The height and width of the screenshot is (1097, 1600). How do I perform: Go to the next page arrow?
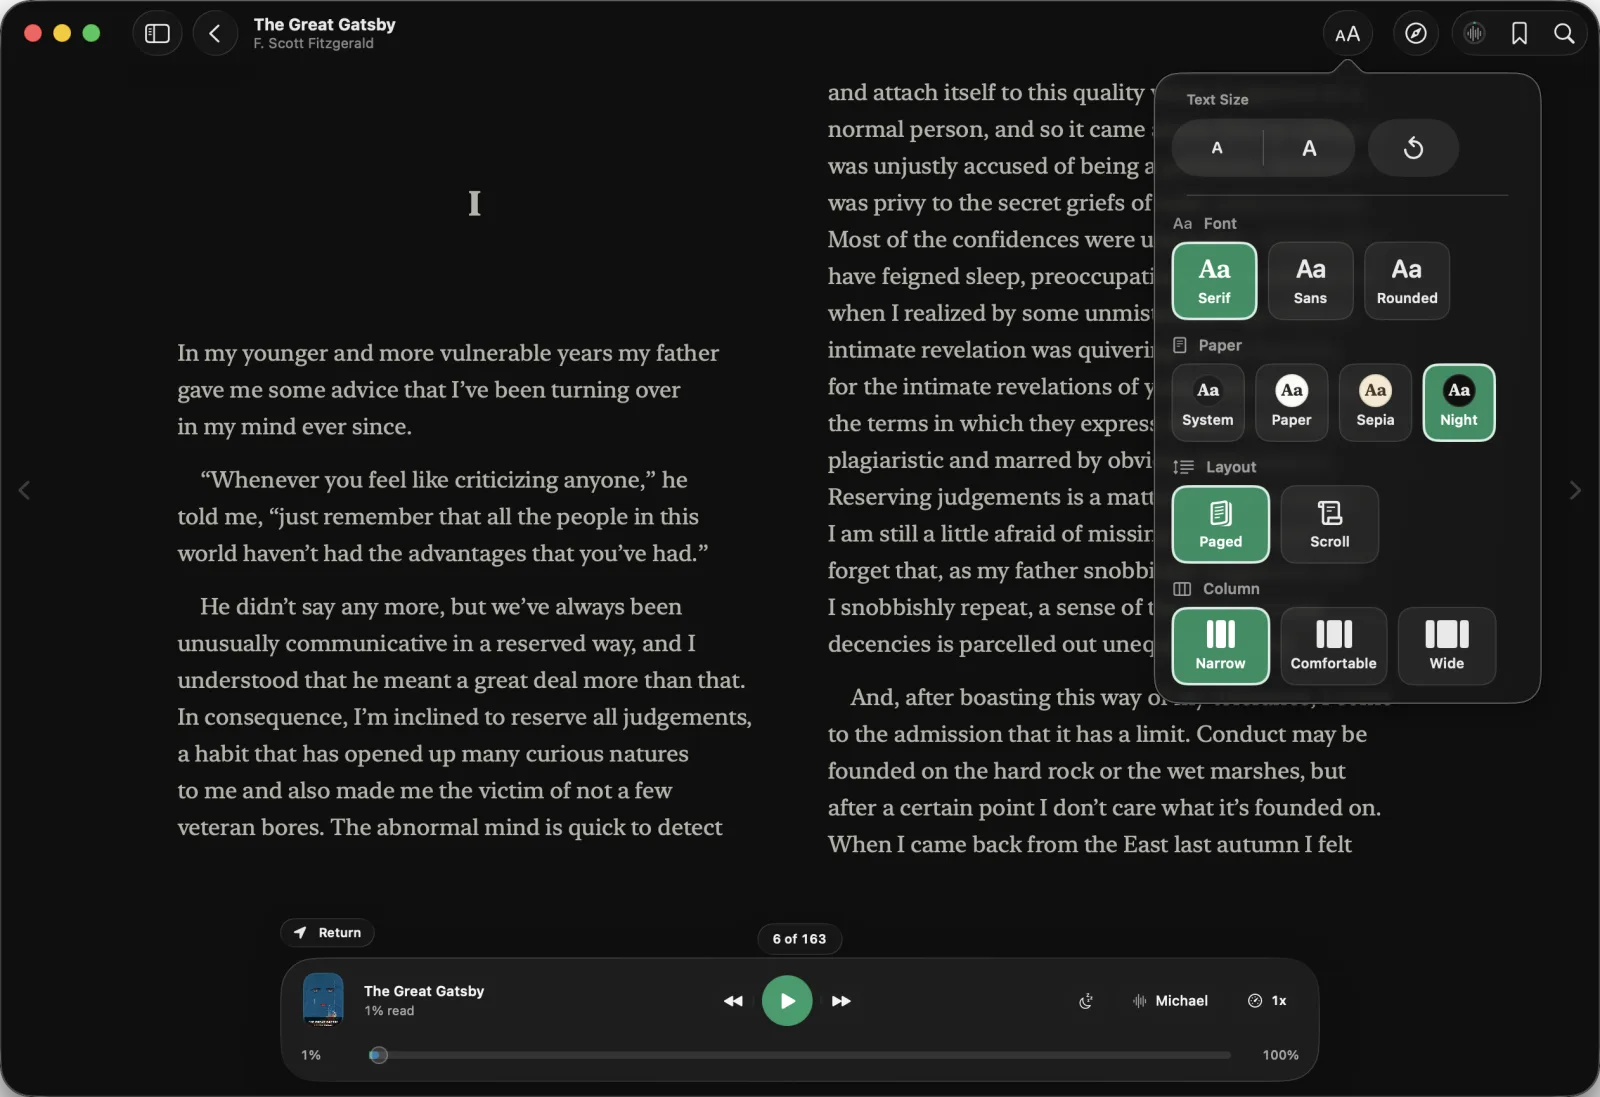coord(1575,490)
